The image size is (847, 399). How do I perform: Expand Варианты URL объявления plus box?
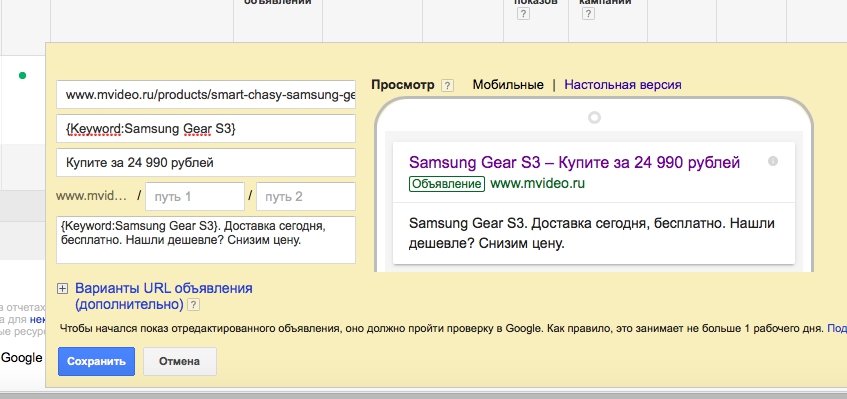(63, 289)
